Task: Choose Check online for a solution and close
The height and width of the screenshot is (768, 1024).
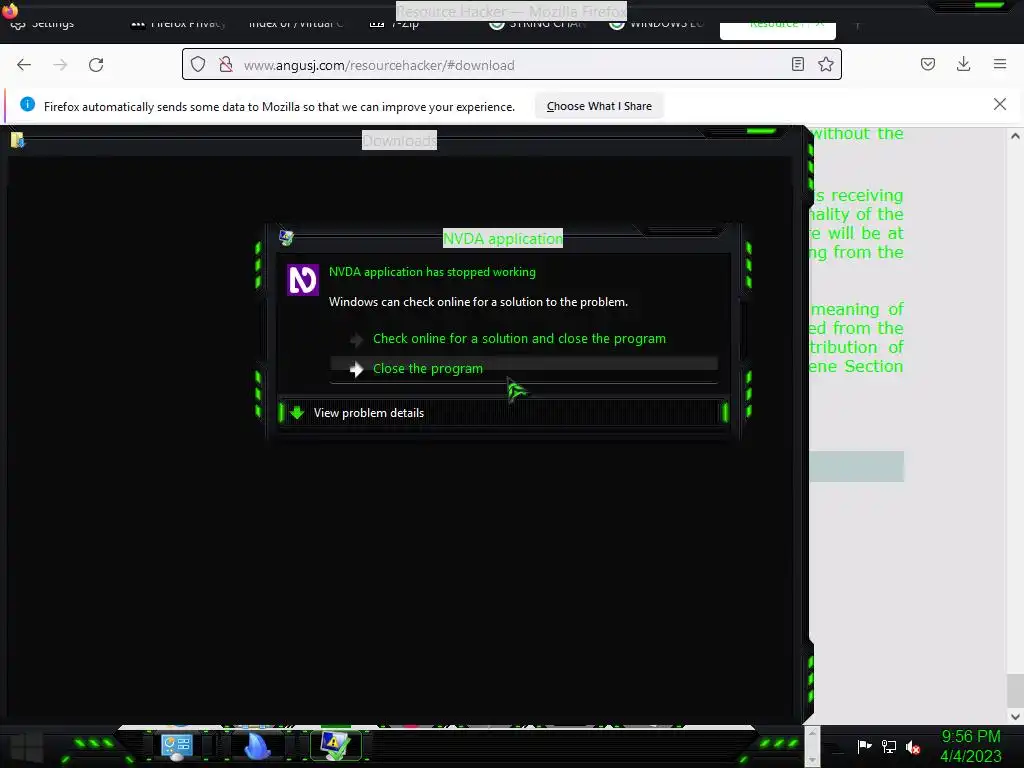Action: (519, 338)
